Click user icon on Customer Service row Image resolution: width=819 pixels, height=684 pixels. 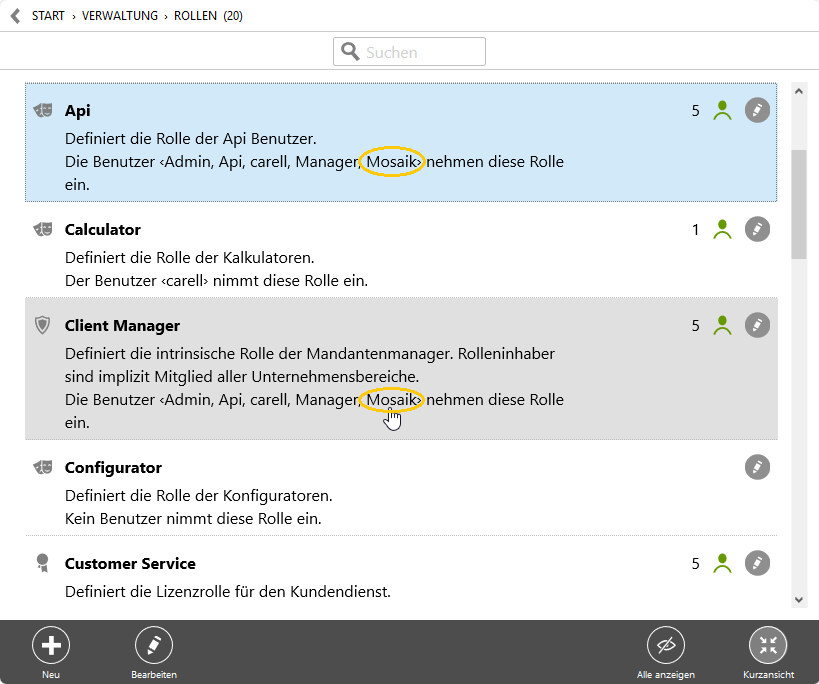point(723,563)
